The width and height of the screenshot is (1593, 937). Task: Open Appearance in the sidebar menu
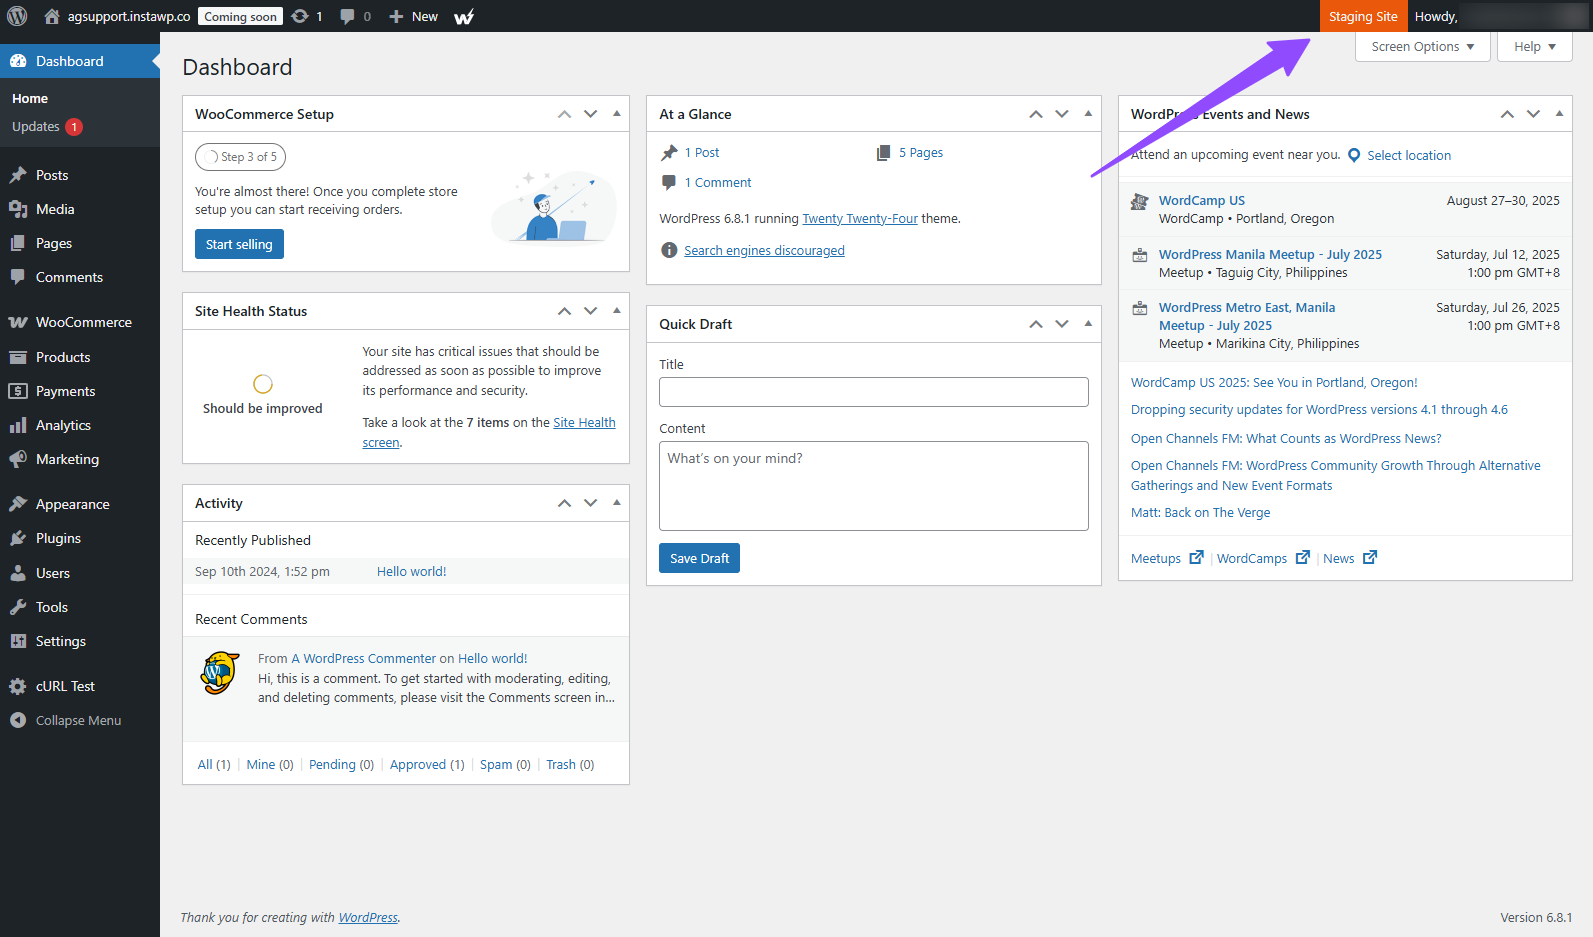tap(72, 504)
